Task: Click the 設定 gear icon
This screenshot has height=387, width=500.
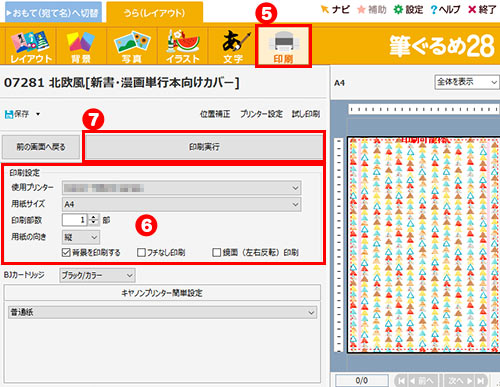Action: point(408,9)
